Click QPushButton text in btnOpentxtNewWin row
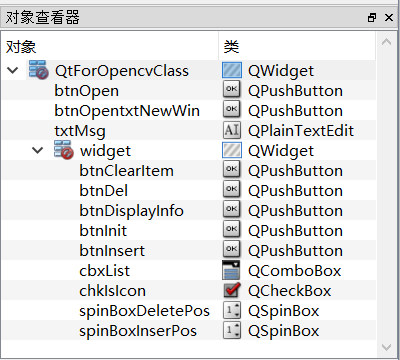Image resolution: width=400 pixels, height=360 pixels. point(295,111)
